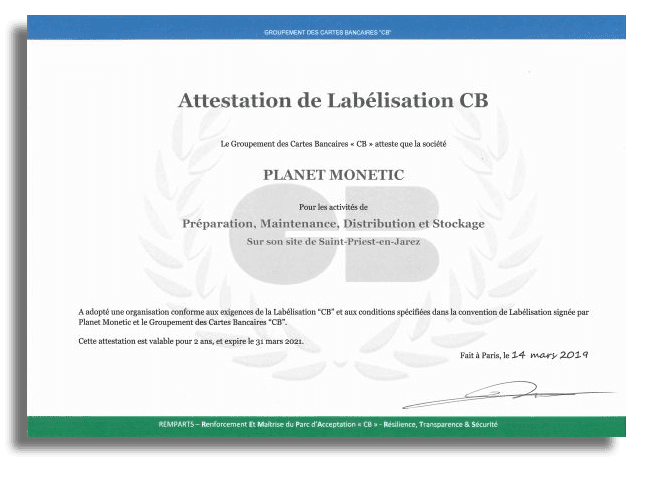Image resolution: width=656 pixels, height=480 pixels.
Task: Select the company name 'PLANET MONETIC'
Action: (333, 175)
